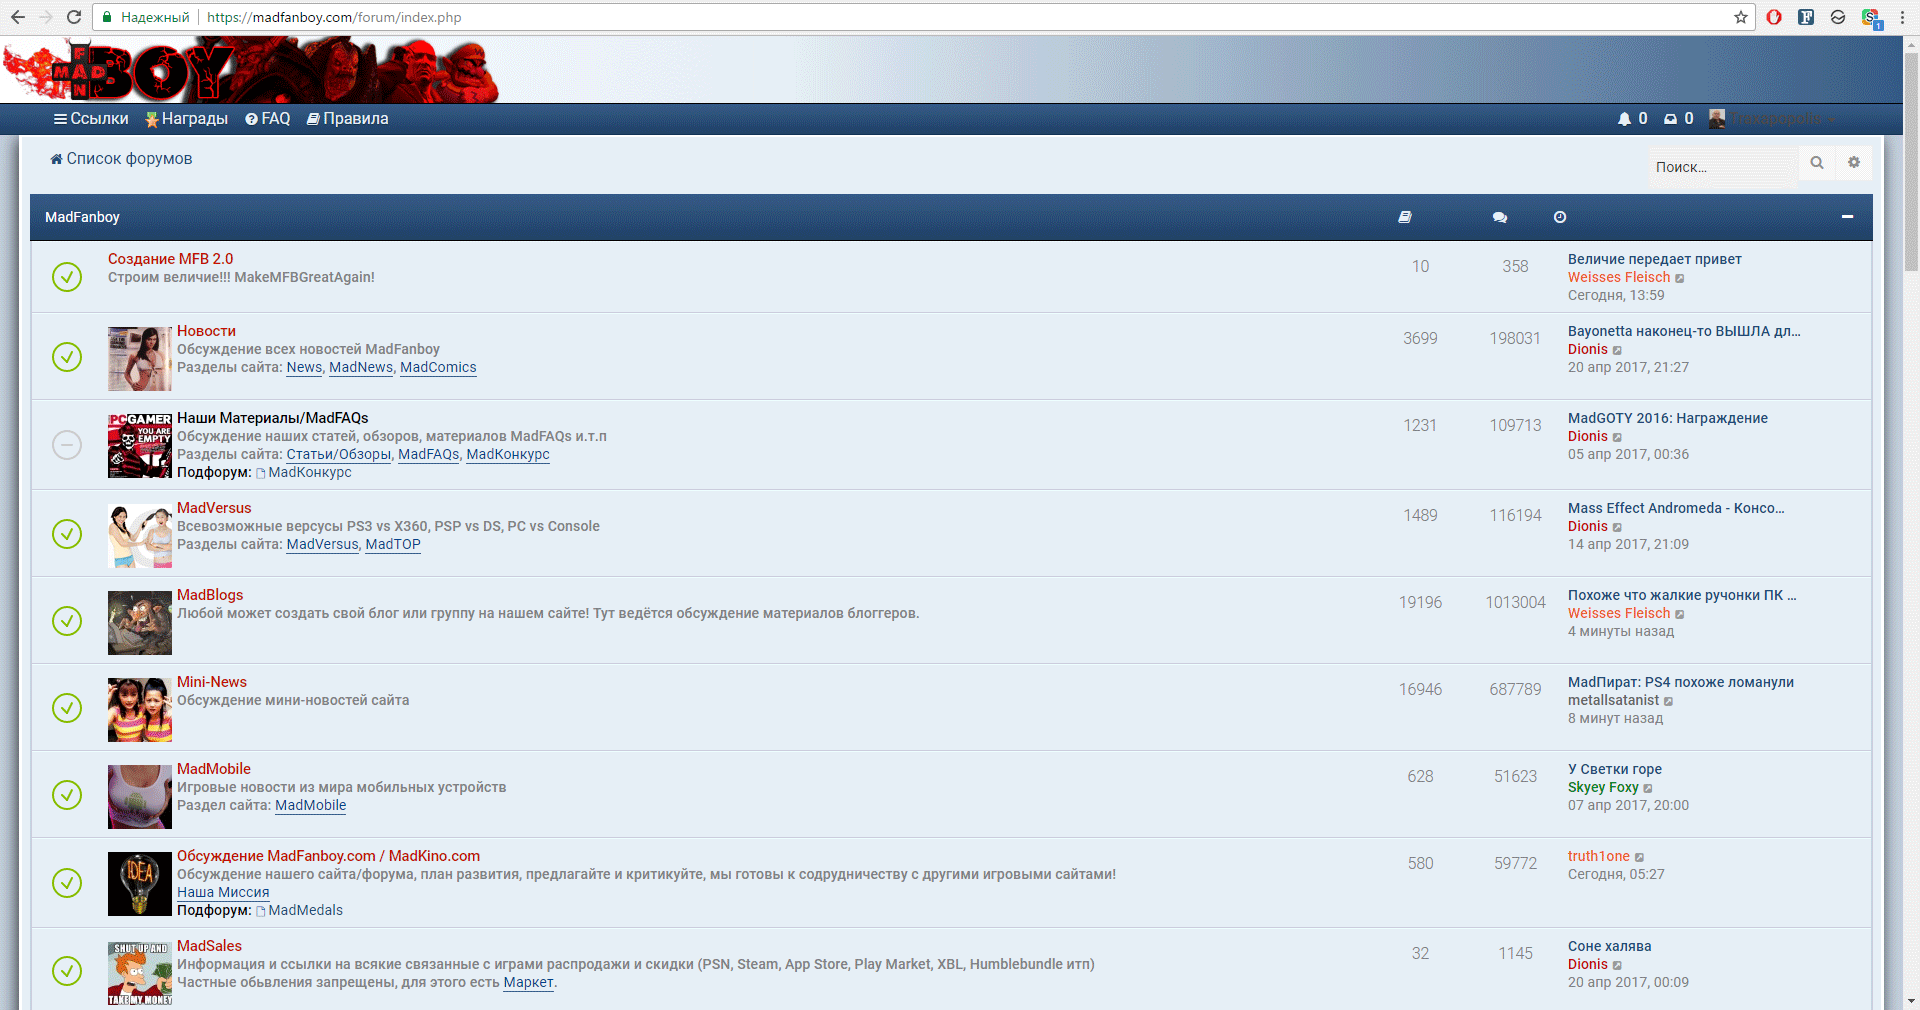1920x1010 pixels.
Task: Open the Создание MFB 2.0 forum
Action: [170, 259]
